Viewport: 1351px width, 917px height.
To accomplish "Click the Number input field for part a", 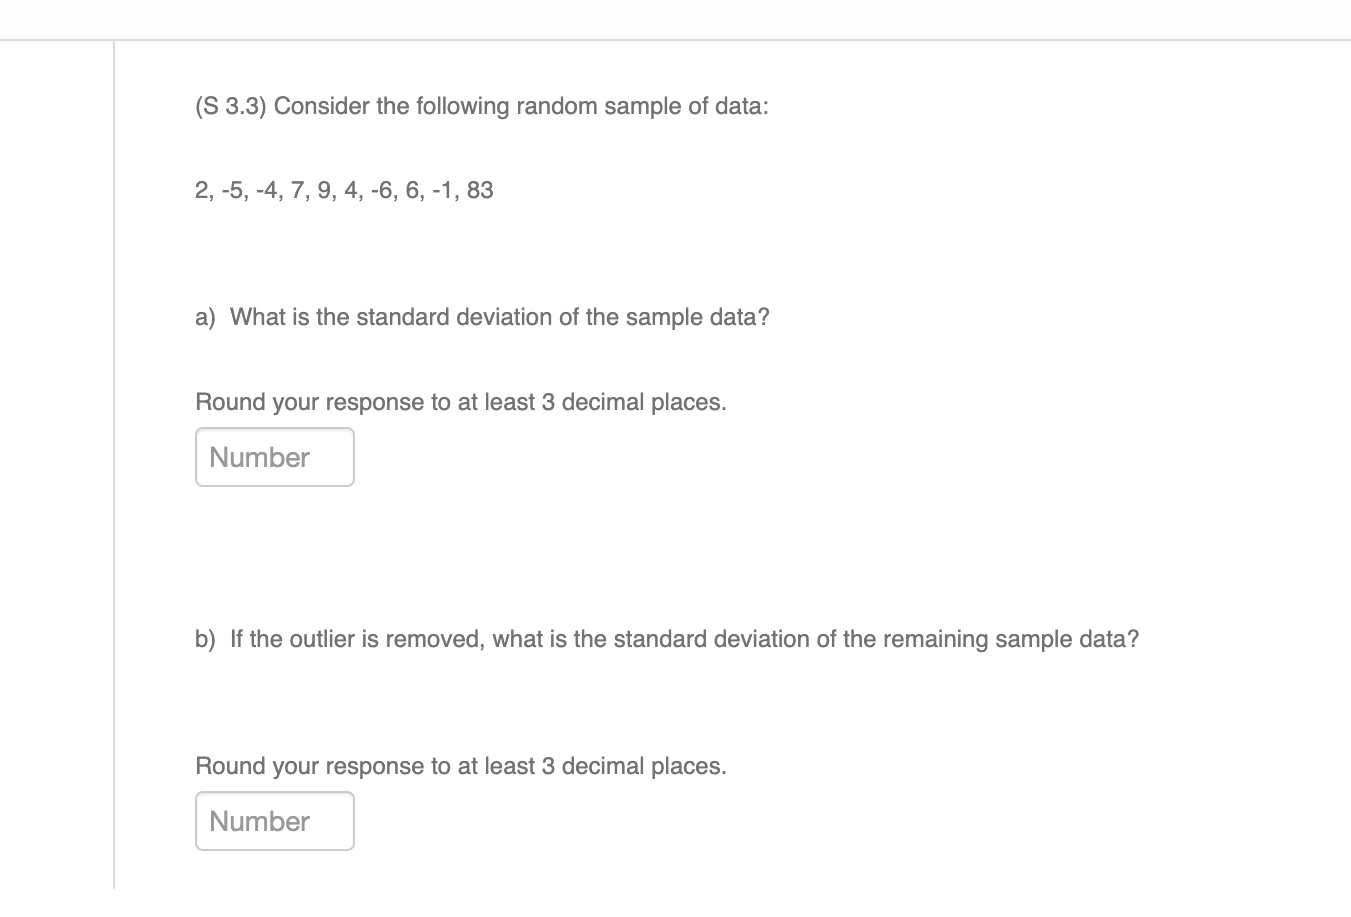I will coord(274,457).
